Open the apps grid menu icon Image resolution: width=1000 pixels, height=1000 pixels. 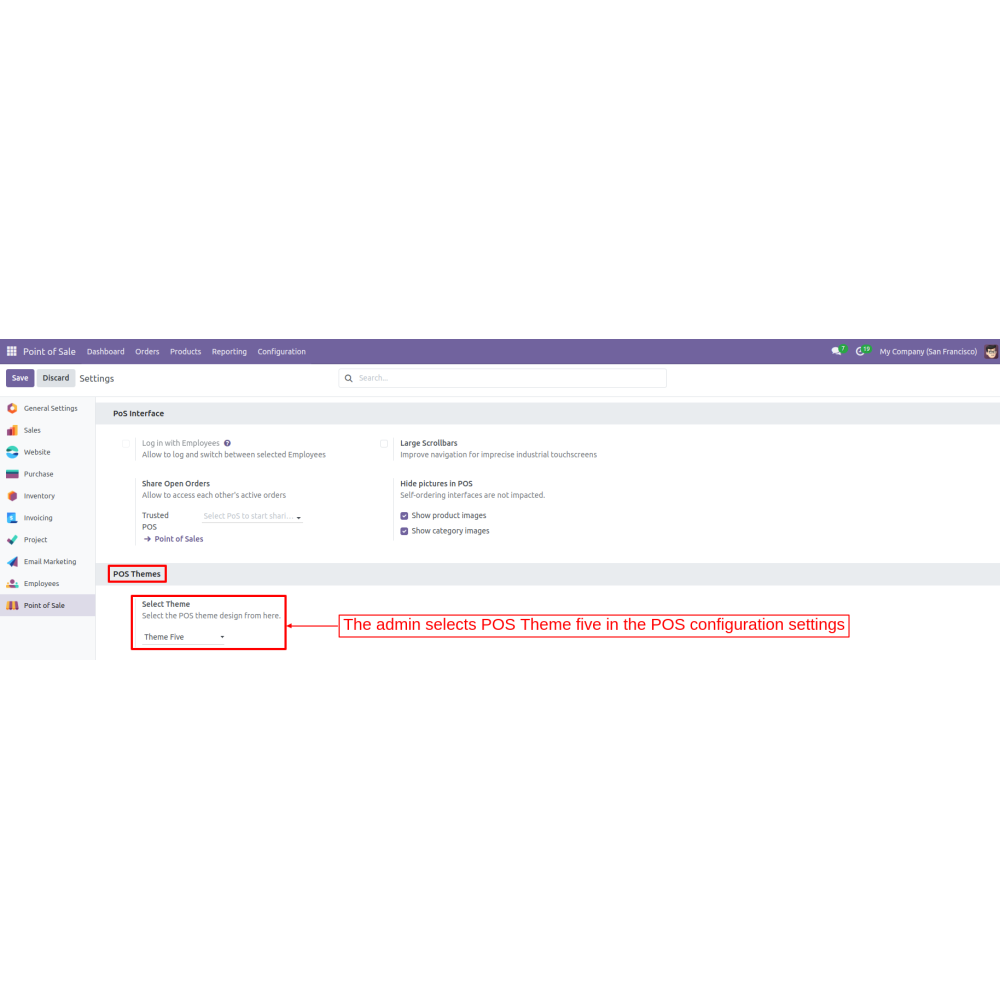coord(12,352)
